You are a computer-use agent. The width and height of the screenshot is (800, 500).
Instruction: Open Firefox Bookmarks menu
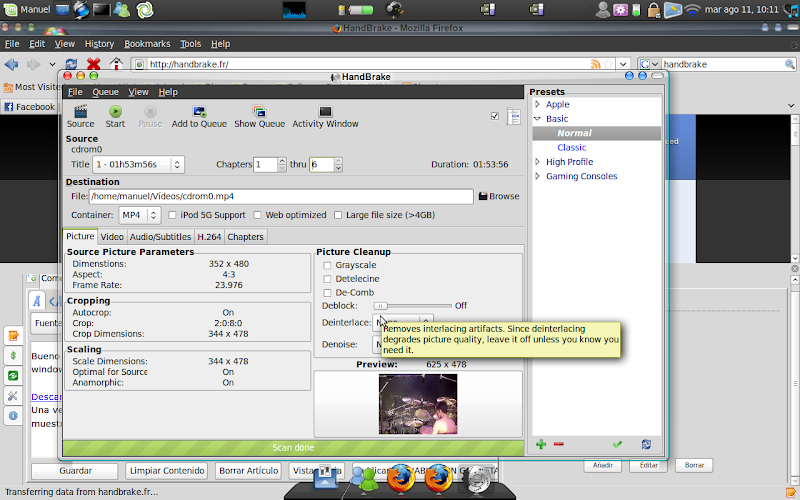point(147,44)
